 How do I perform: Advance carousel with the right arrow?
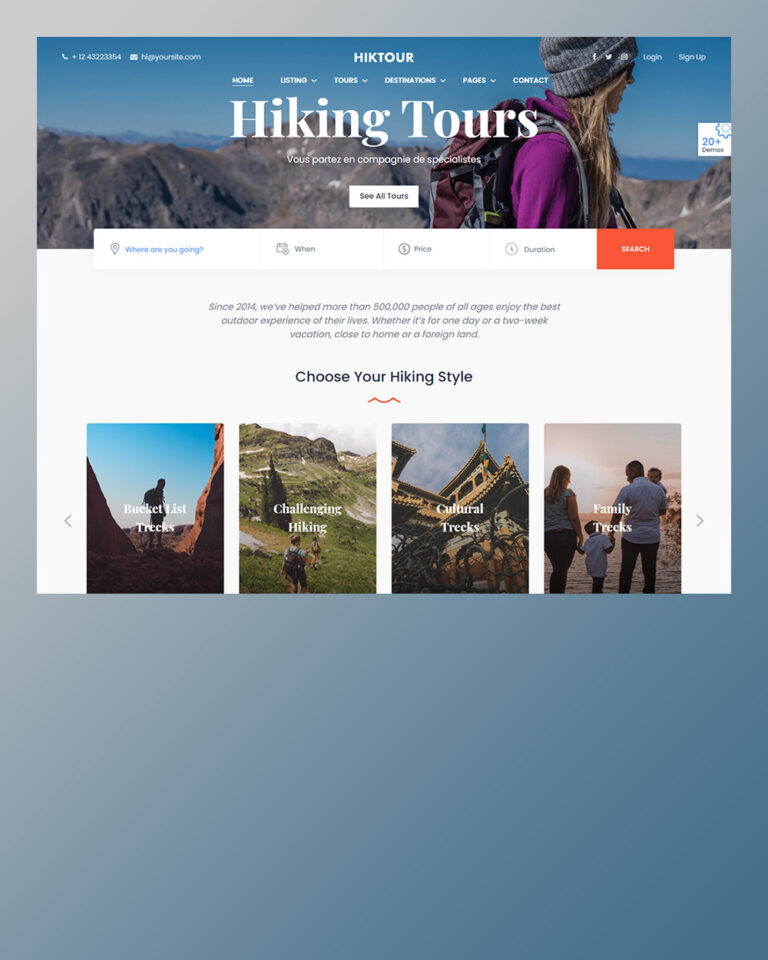click(699, 521)
